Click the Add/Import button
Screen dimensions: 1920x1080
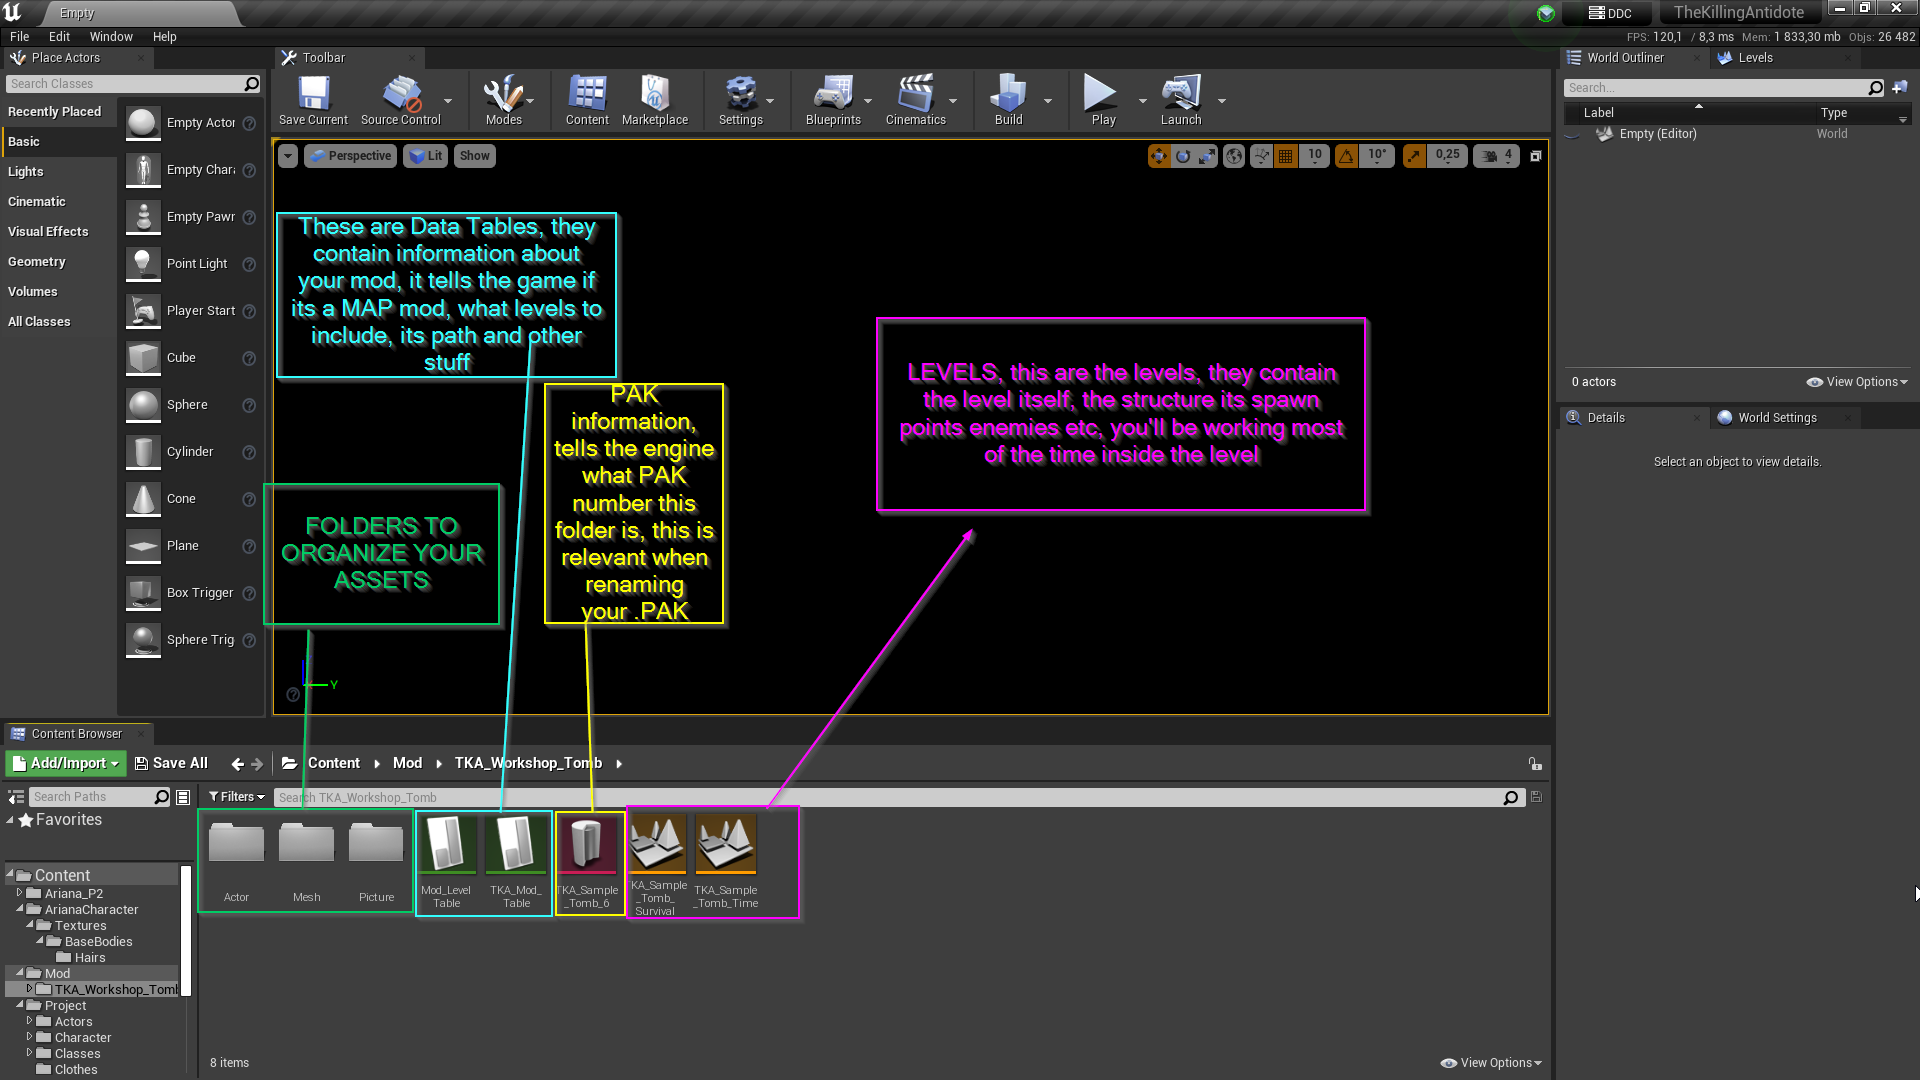point(66,763)
